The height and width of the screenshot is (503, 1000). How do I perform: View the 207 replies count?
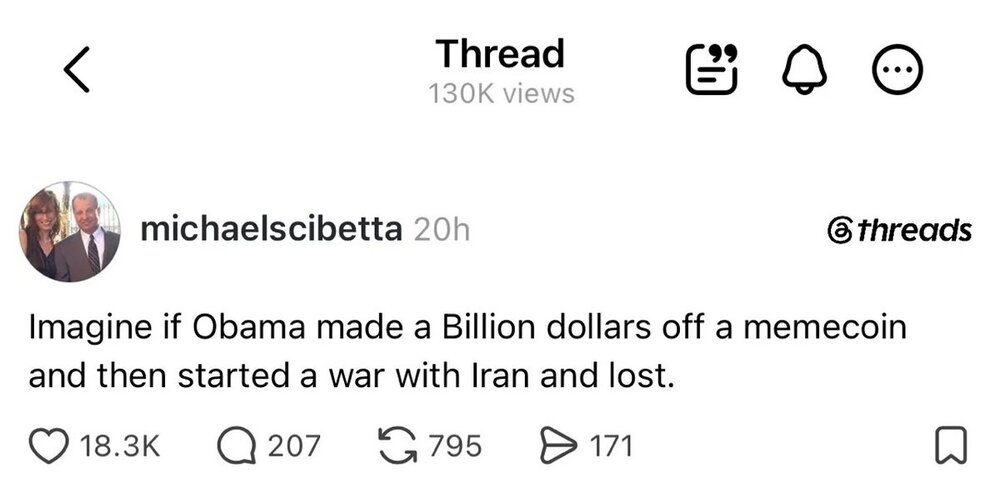click(294, 446)
